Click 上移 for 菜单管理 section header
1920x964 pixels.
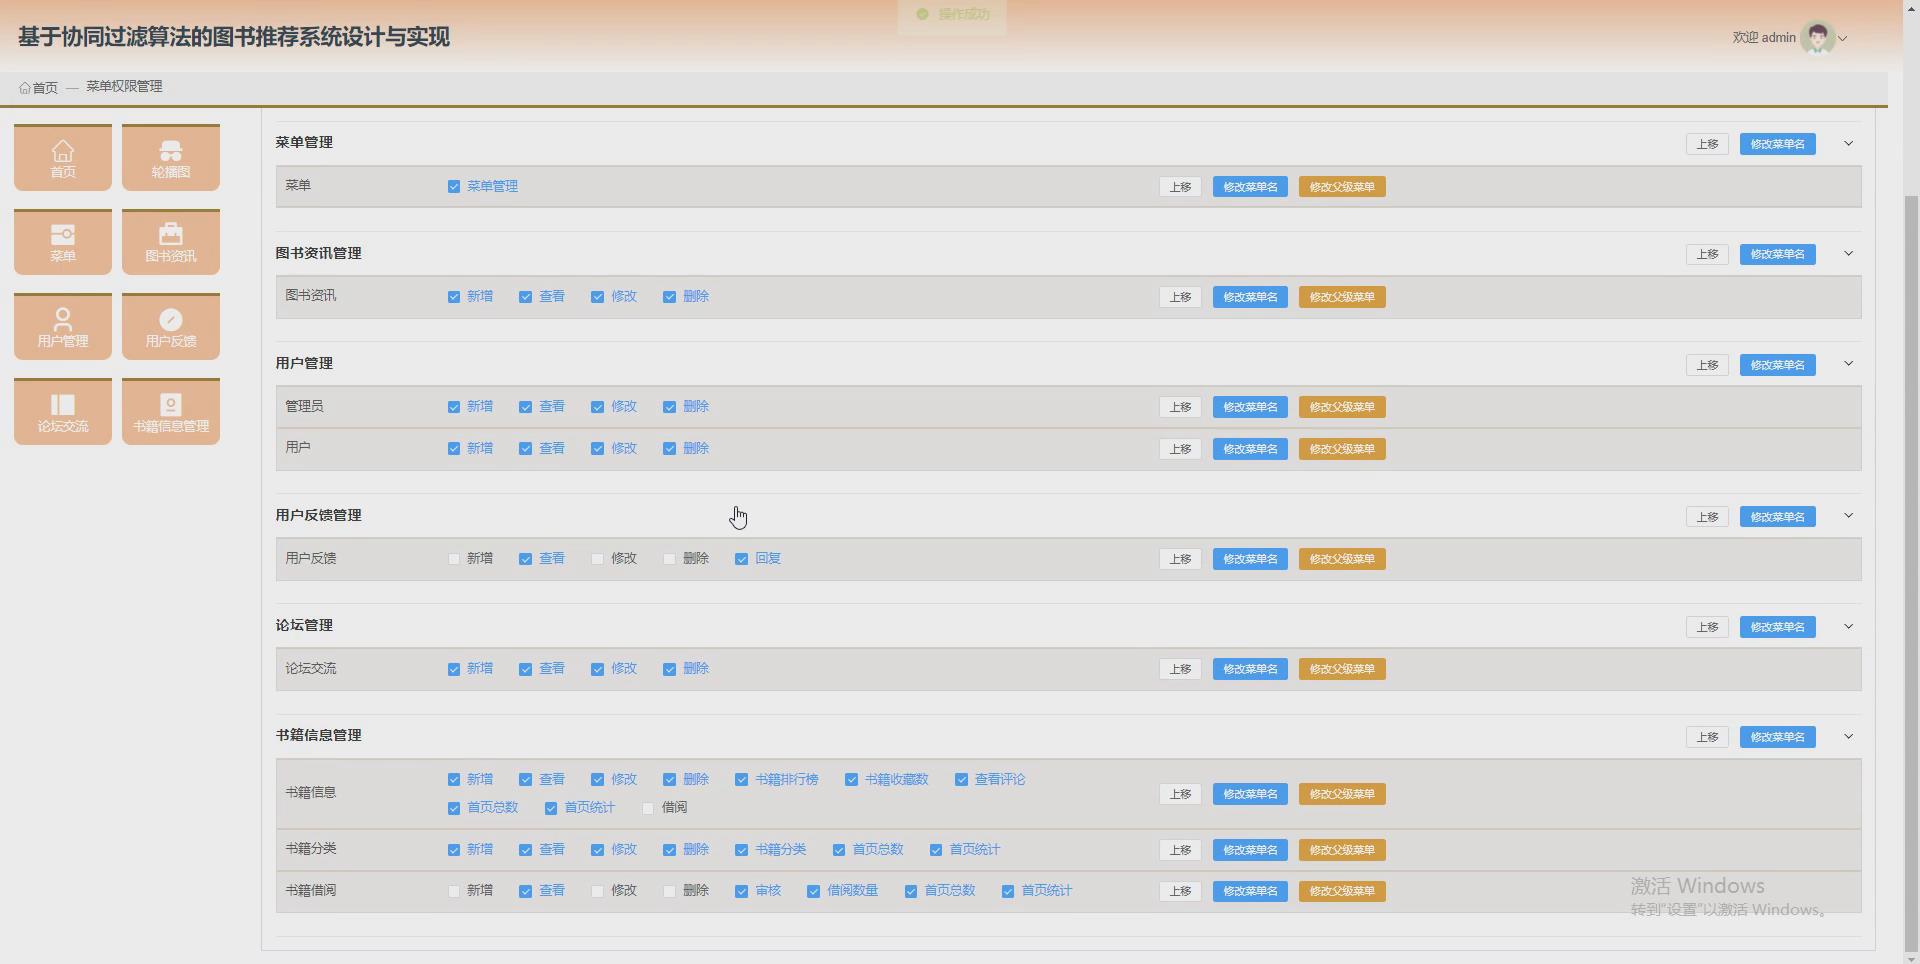coord(1707,144)
